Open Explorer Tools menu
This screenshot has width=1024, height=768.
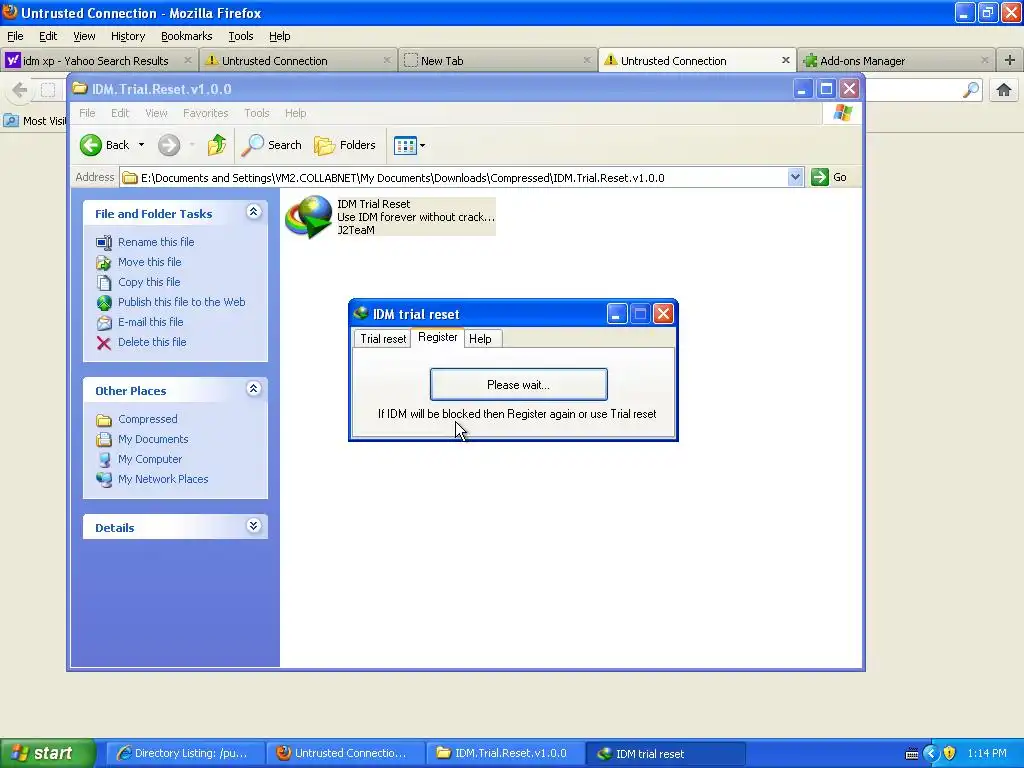257,113
